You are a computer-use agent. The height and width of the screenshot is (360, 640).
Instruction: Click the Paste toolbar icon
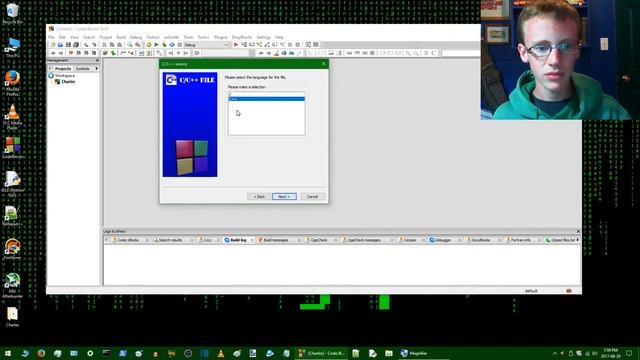tap(120, 44)
